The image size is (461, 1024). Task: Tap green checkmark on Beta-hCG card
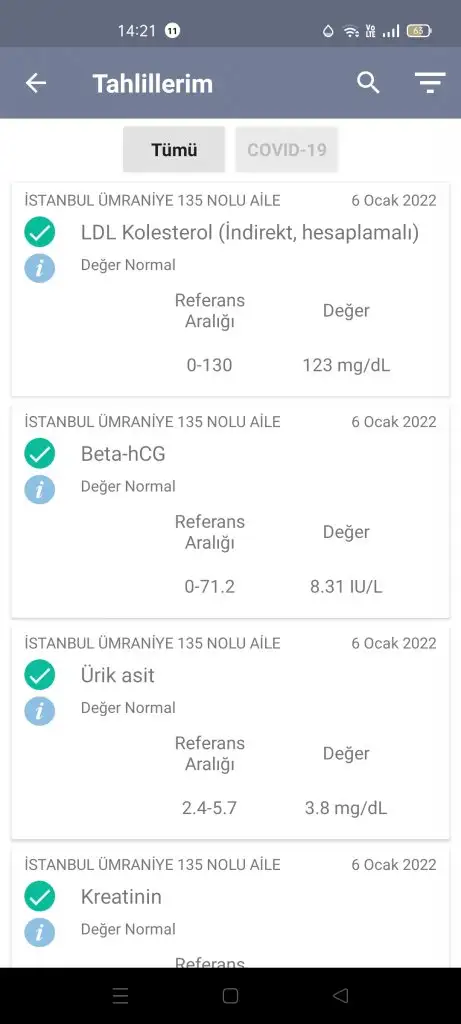[40, 454]
